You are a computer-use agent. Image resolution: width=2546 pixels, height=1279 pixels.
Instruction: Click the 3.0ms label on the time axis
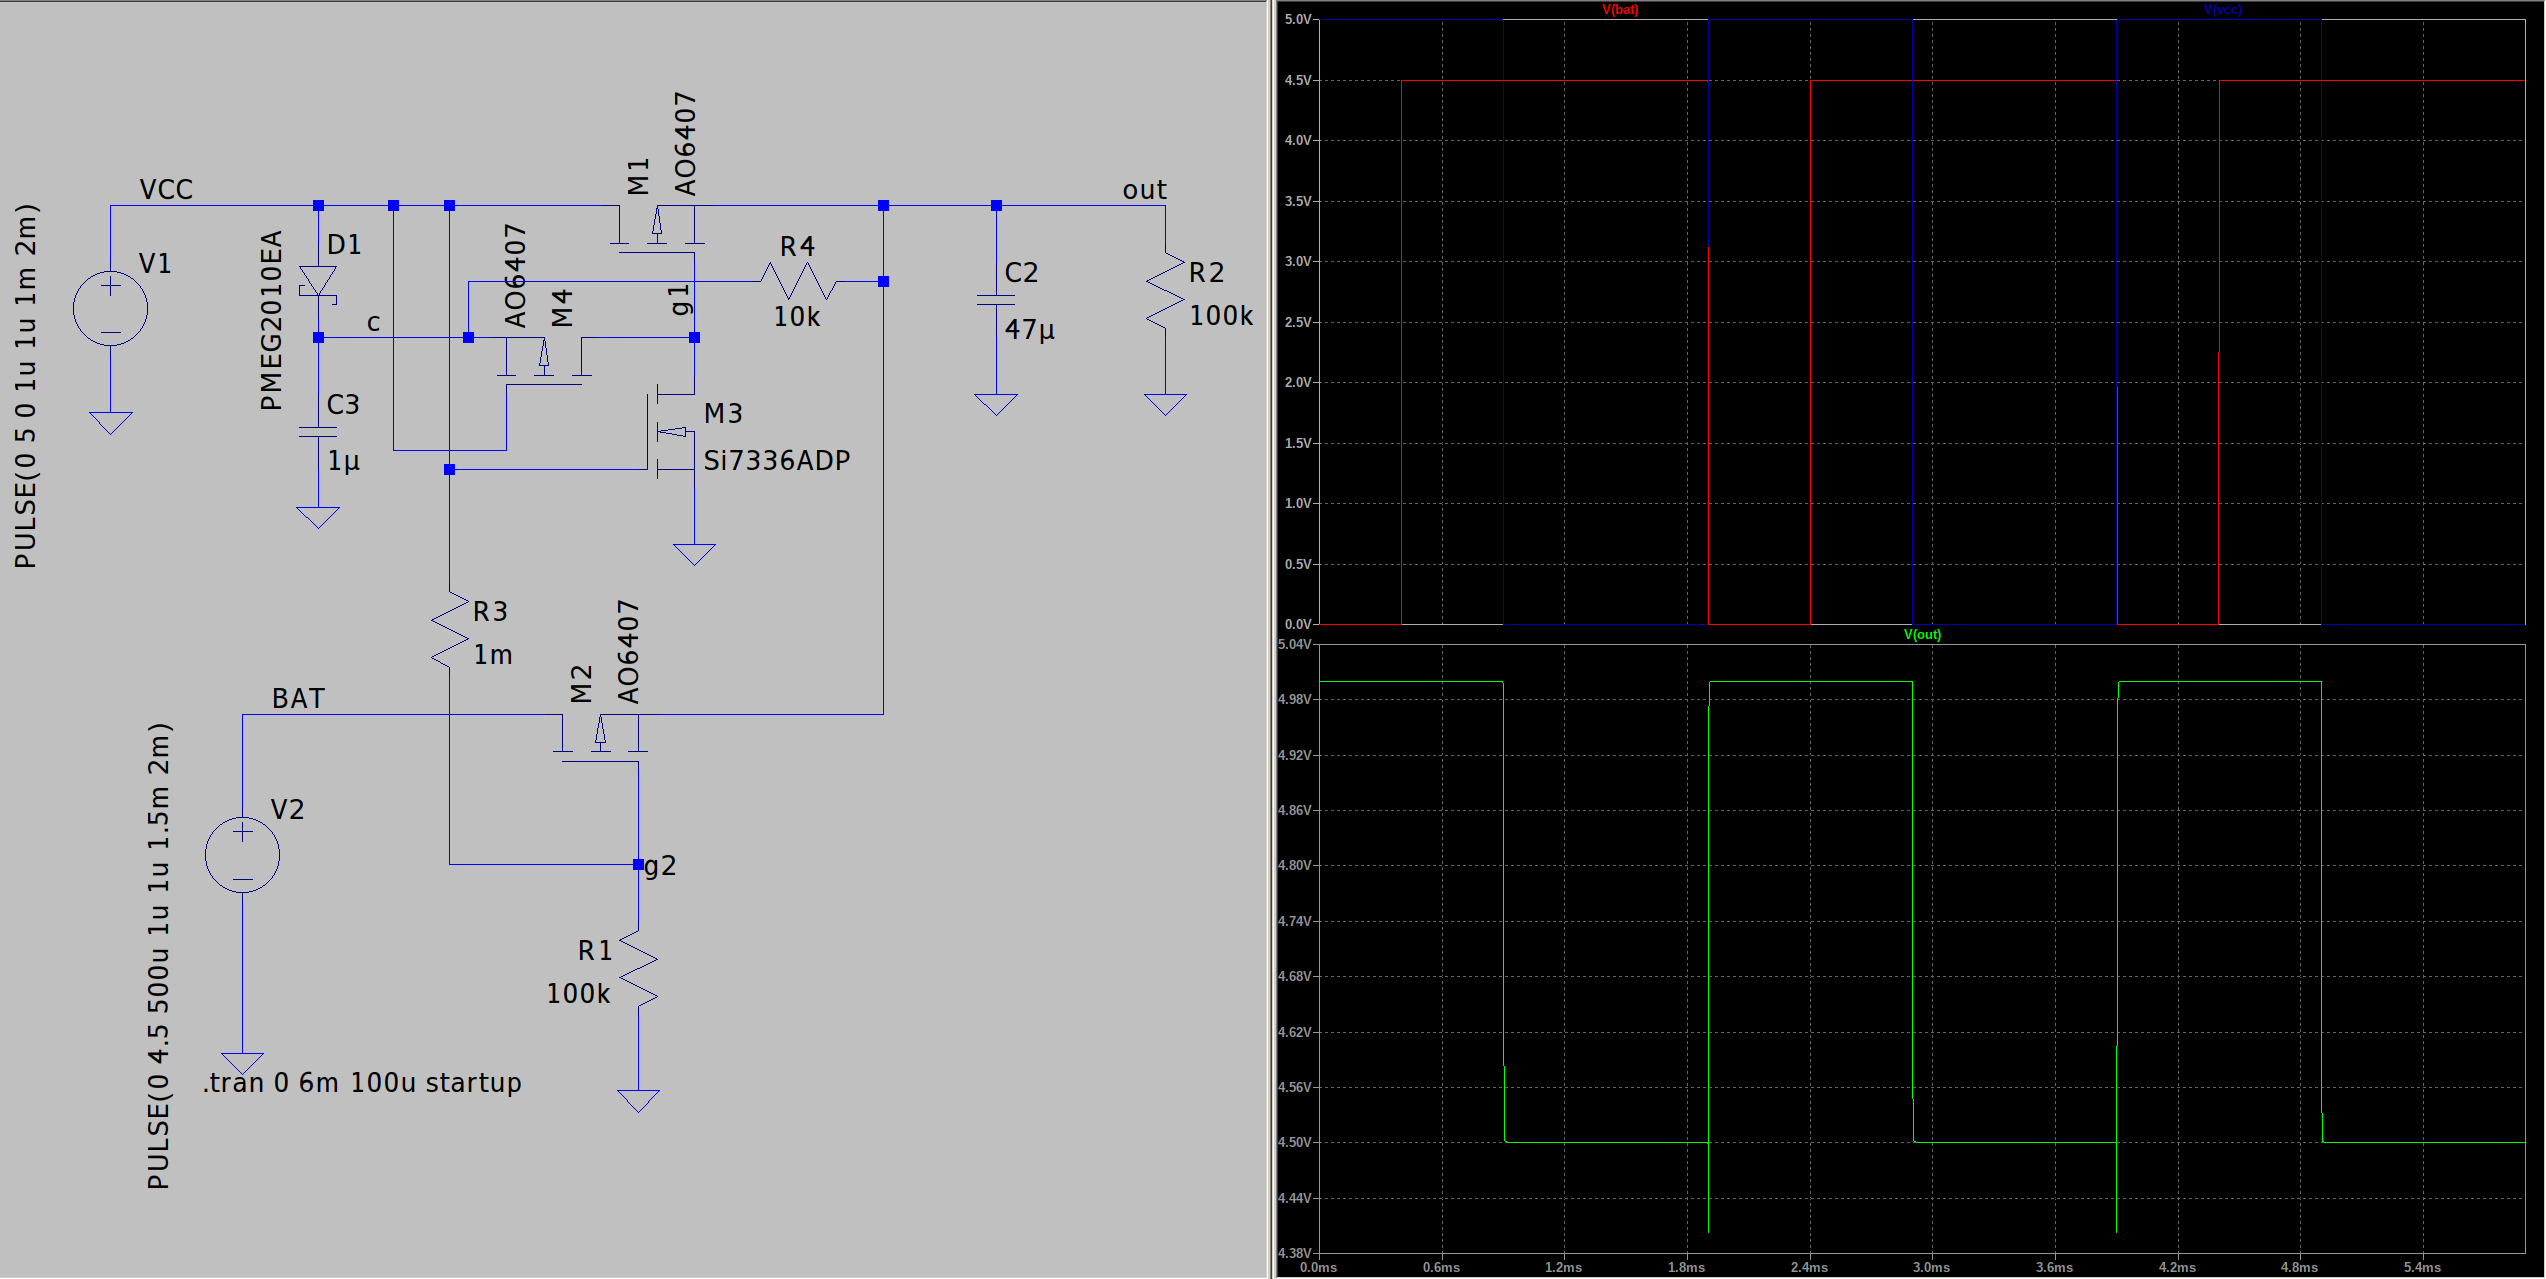1931,1267
